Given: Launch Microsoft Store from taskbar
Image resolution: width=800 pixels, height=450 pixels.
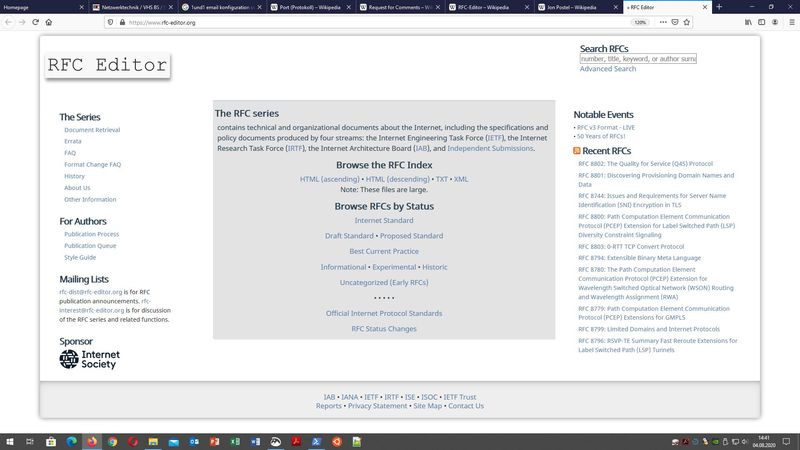Looking at the screenshot, I should (51, 441).
